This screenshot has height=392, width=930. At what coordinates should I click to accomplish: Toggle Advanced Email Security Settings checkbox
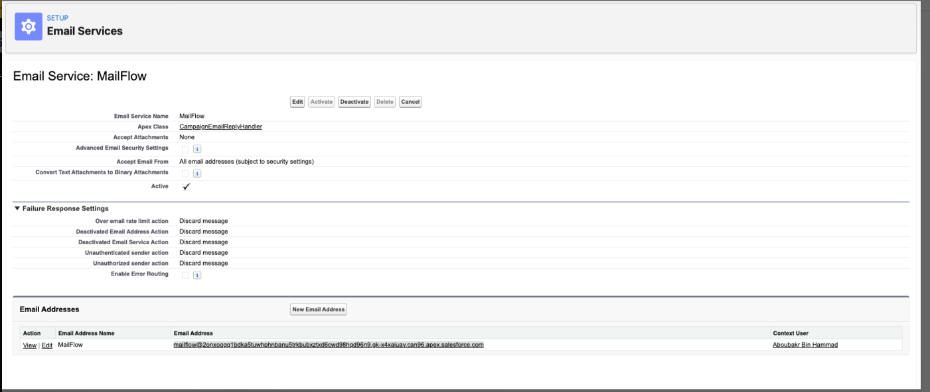pos(186,149)
